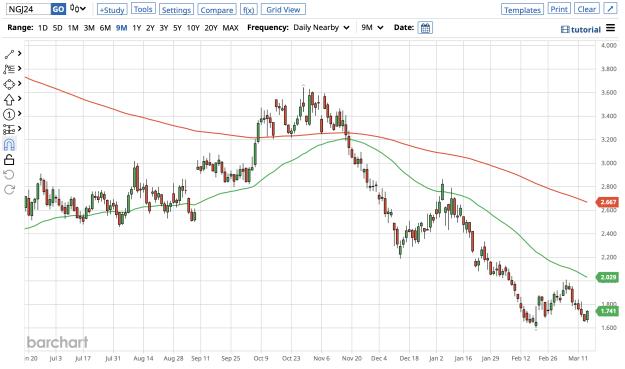Open the date picker calendar icon
The height and width of the screenshot is (369, 625).
pyautogui.click(x=425, y=28)
